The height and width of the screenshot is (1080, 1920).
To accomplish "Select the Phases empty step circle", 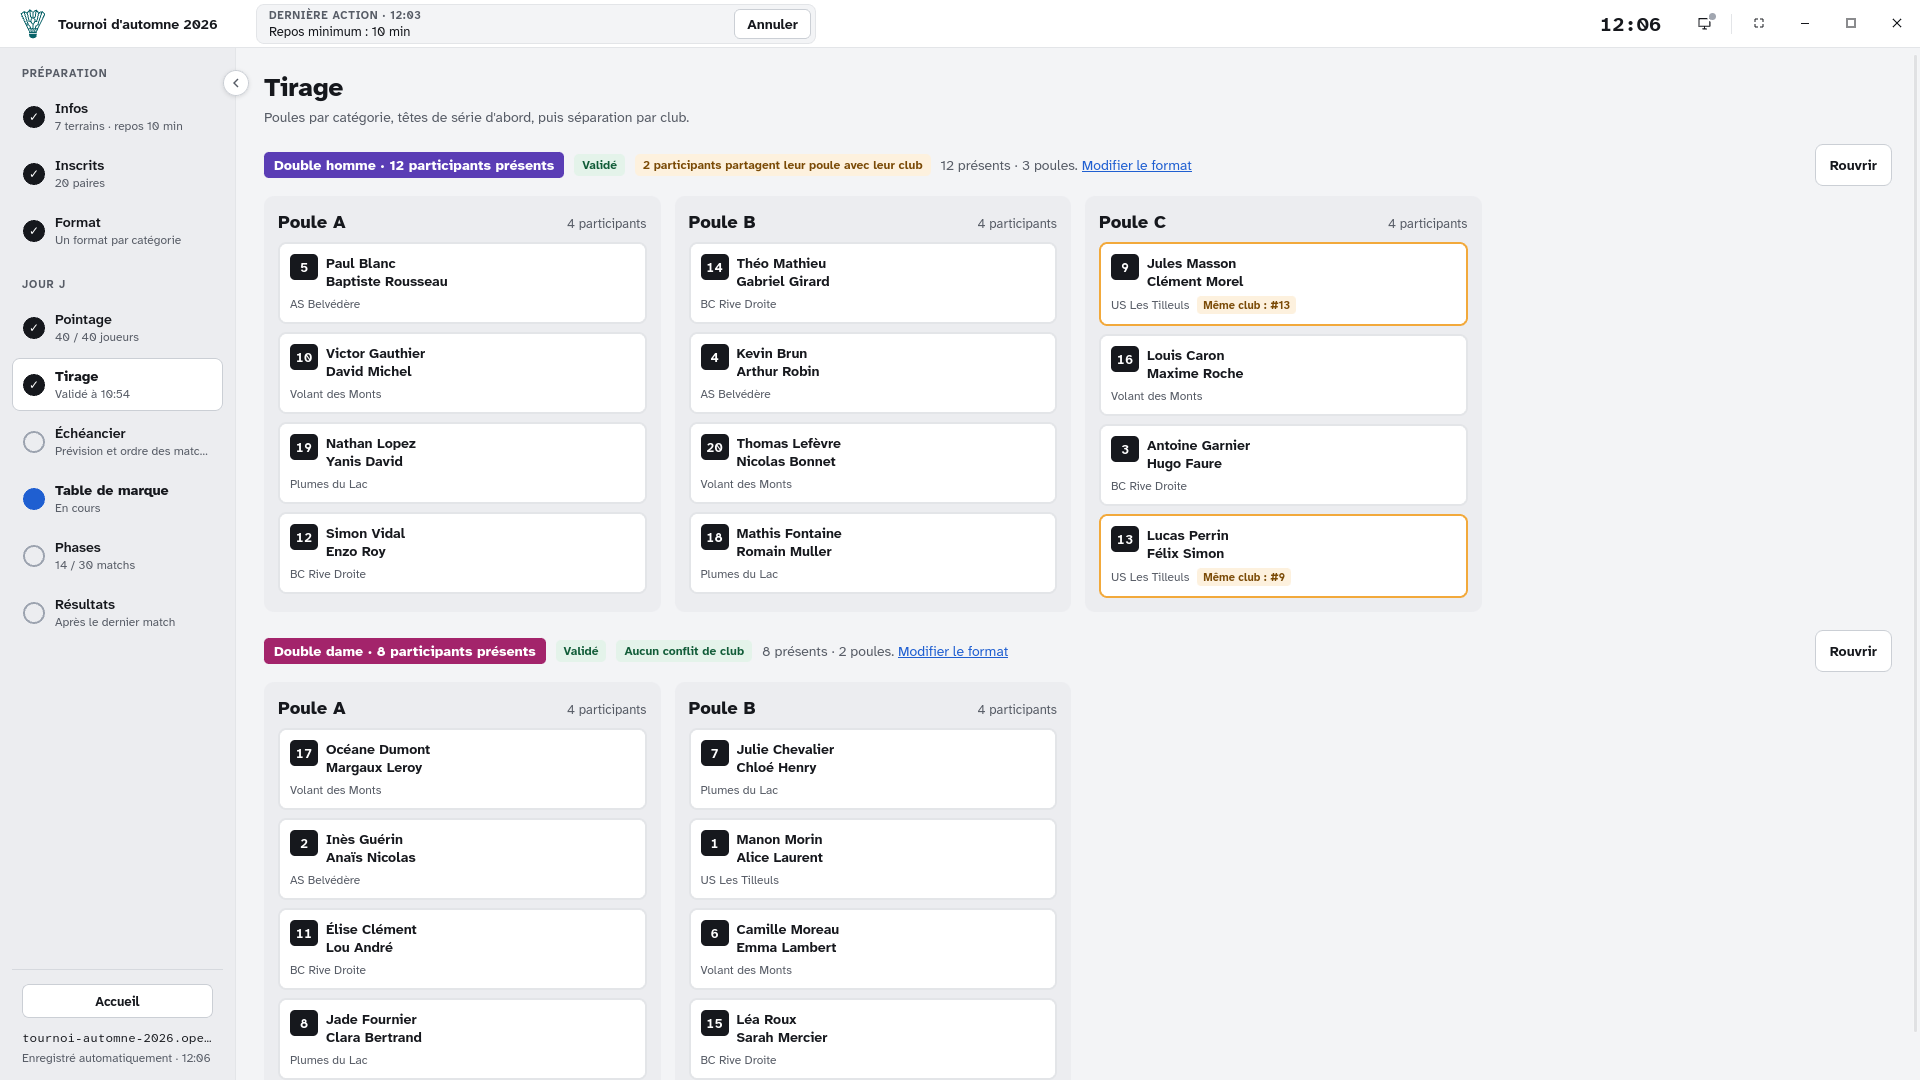I will (34, 556).
